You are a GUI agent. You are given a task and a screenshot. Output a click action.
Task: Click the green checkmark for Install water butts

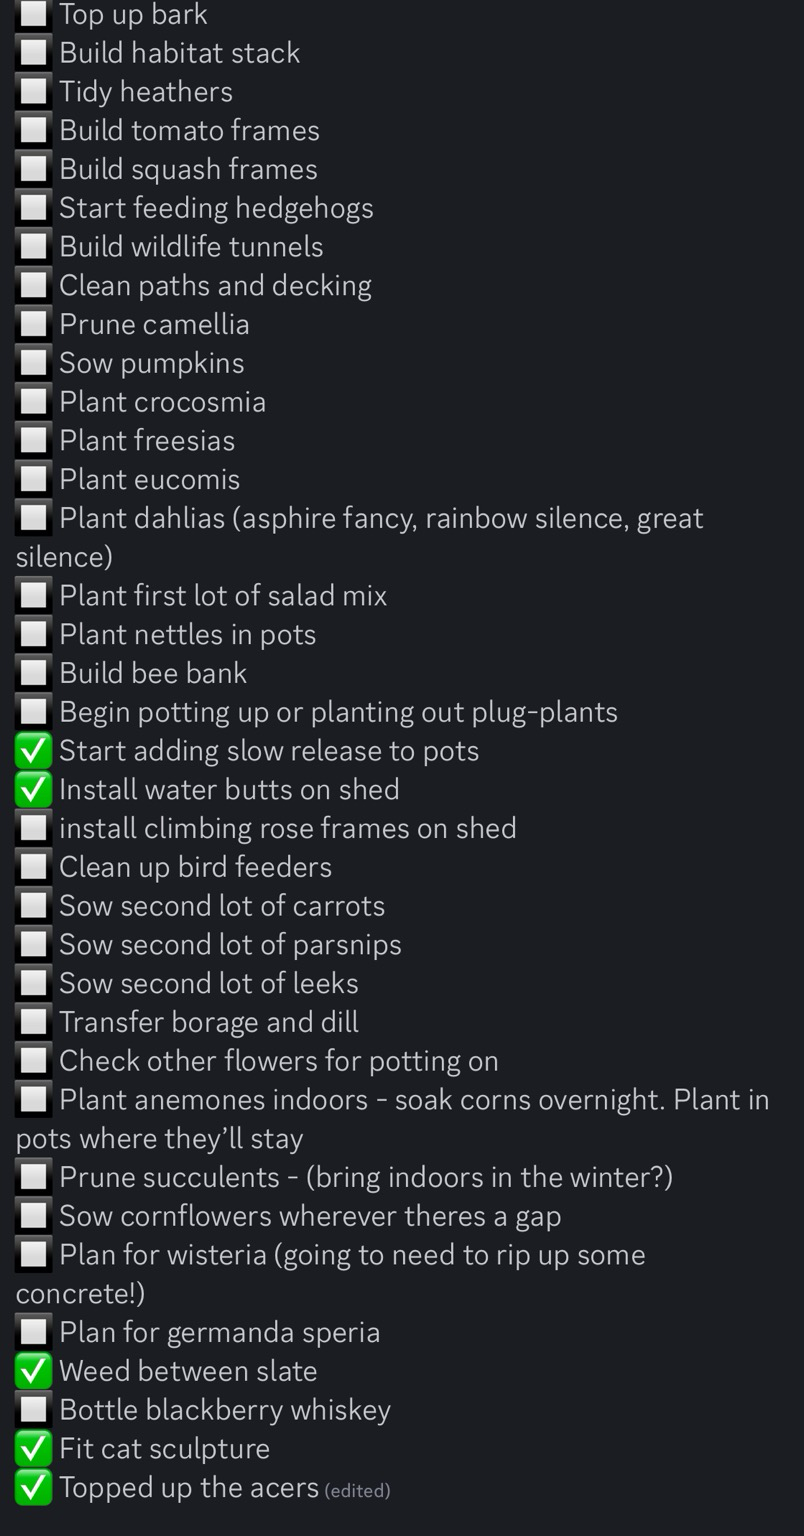[x=34, y=789]
